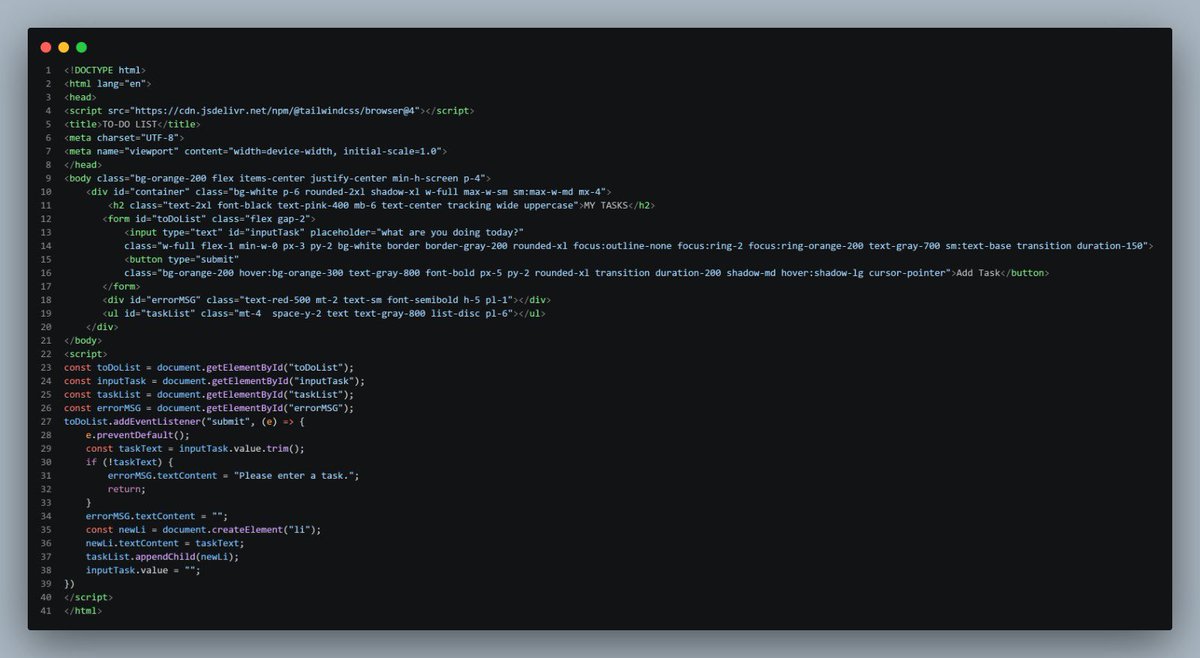Click the taskList.appendChild(newLi) statement
Screen dimensions: 1200x658
pos(163,556)
